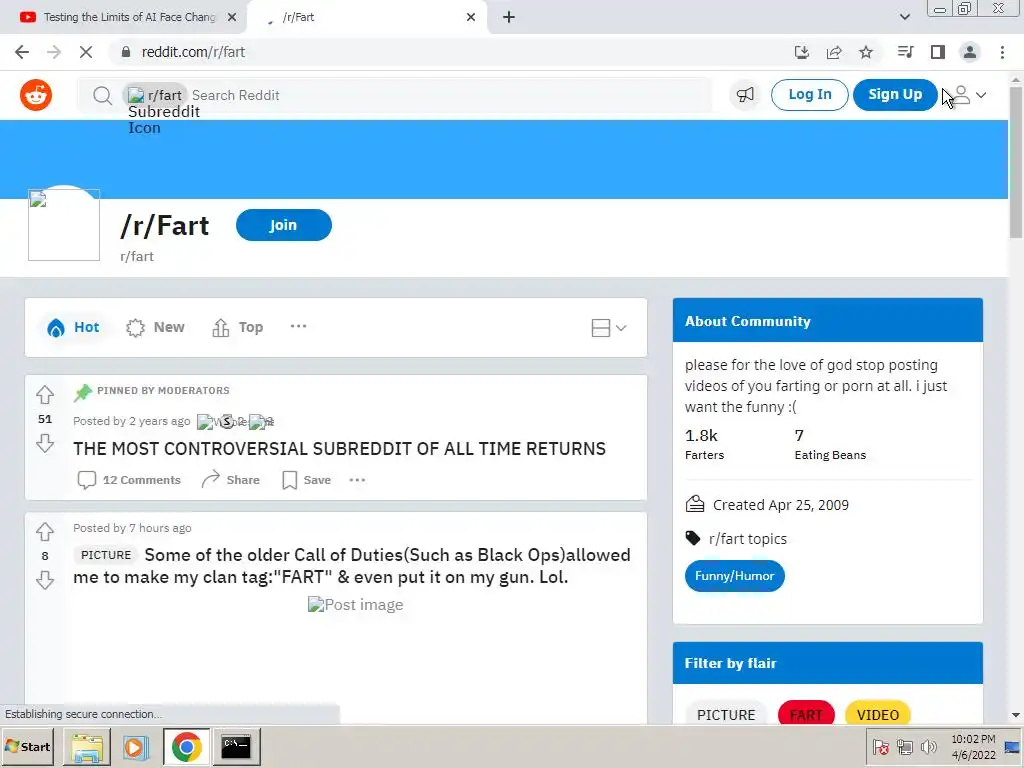Screen dimensions: 1024x768
Task: Click the '1.8k' Farters count
Action: [x=701, y=436]
